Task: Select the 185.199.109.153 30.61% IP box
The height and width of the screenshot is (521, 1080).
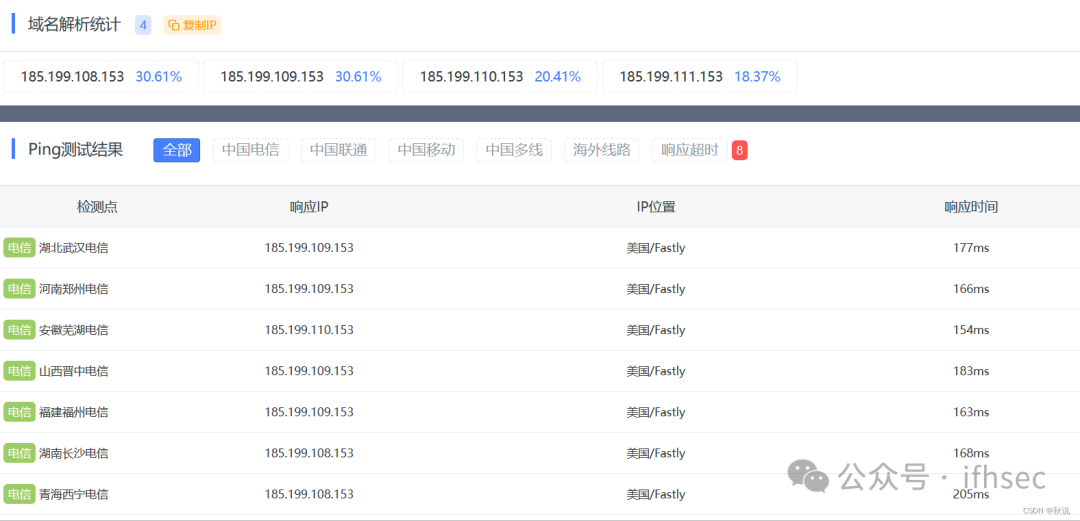Action: (x=301, y=76)
